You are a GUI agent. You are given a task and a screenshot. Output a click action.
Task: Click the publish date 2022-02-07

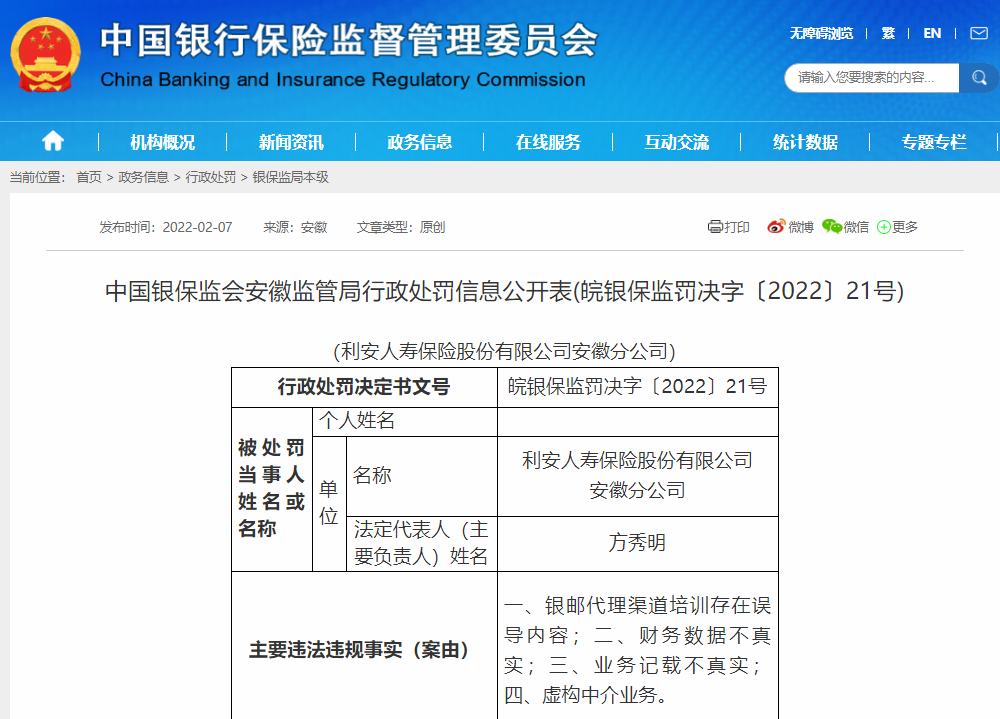(197, 227)
